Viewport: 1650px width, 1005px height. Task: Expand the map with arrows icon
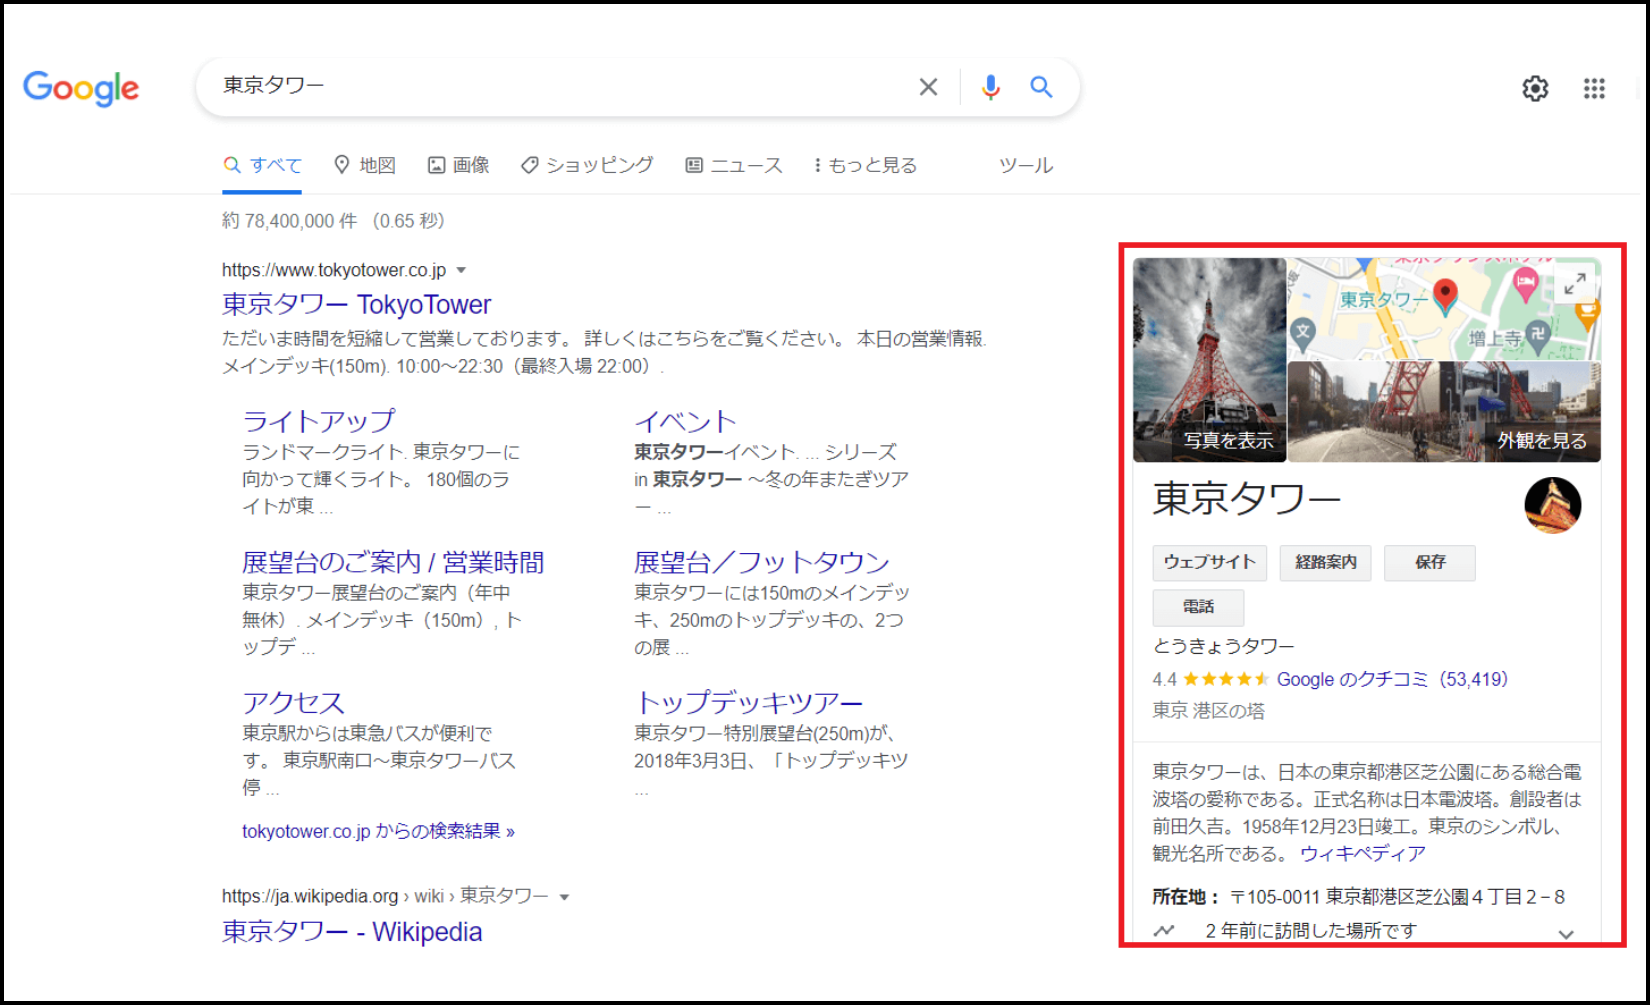[1575, 284]
